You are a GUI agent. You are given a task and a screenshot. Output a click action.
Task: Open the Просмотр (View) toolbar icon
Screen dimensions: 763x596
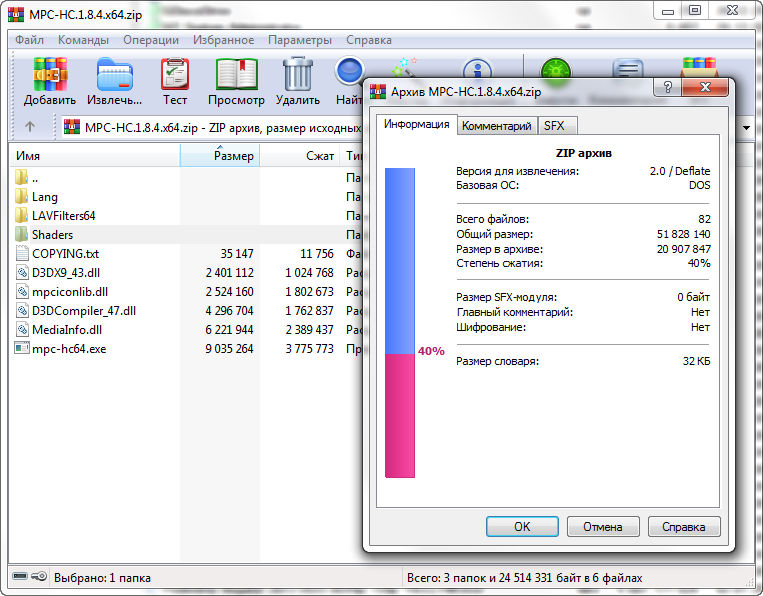[x=236, y=75]
